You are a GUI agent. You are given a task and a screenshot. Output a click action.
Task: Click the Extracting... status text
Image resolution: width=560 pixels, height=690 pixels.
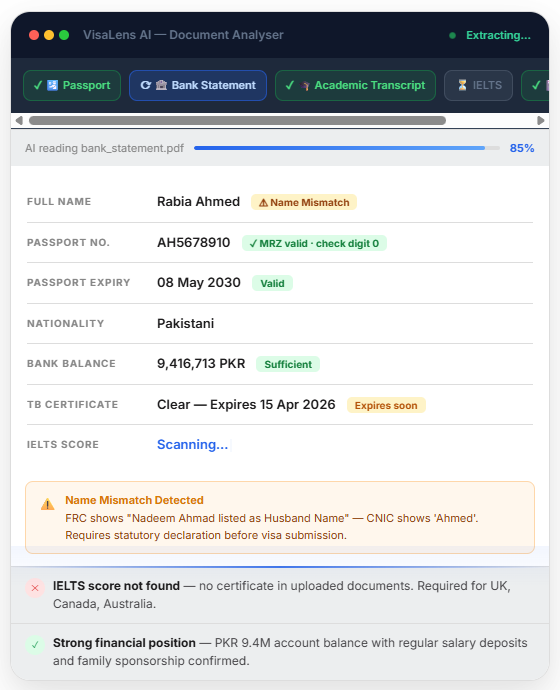(498, 35)
